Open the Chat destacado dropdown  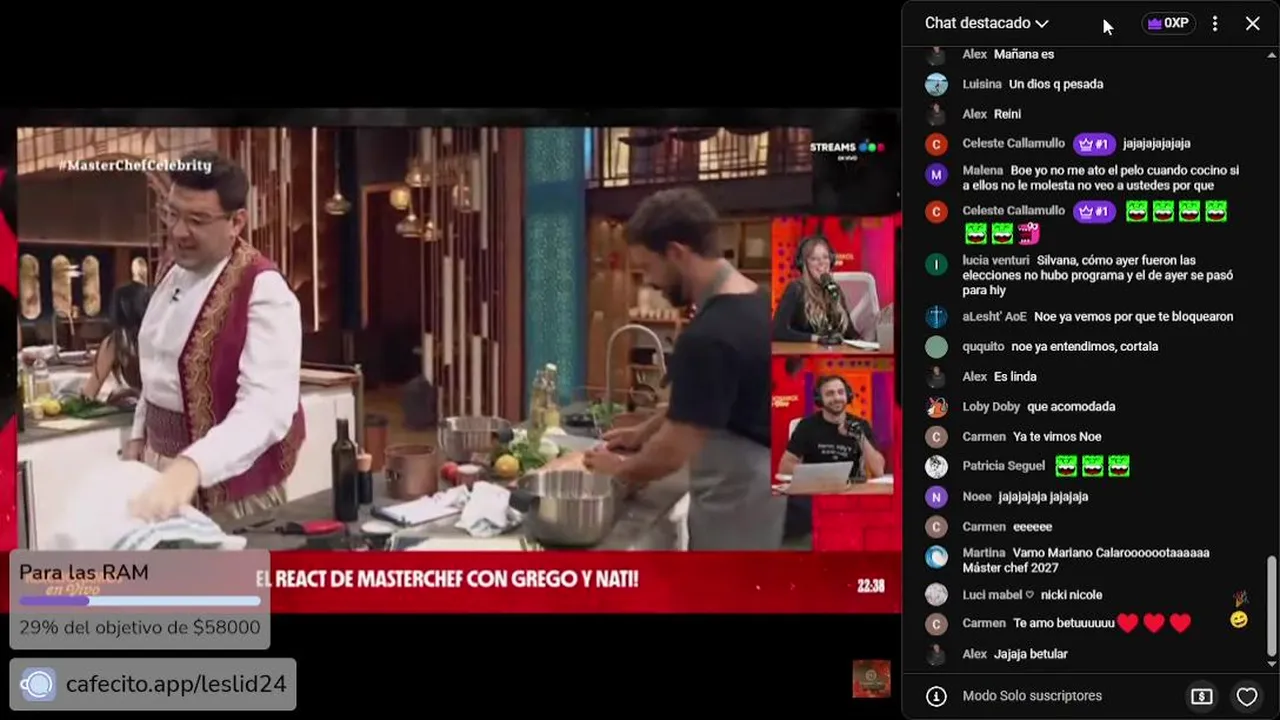[x=986, y=23]
